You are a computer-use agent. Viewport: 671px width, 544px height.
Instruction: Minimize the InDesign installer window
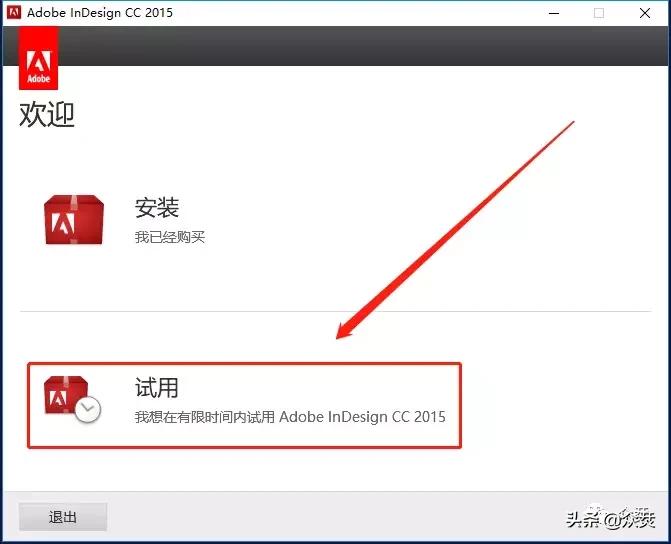pos(554,13)
